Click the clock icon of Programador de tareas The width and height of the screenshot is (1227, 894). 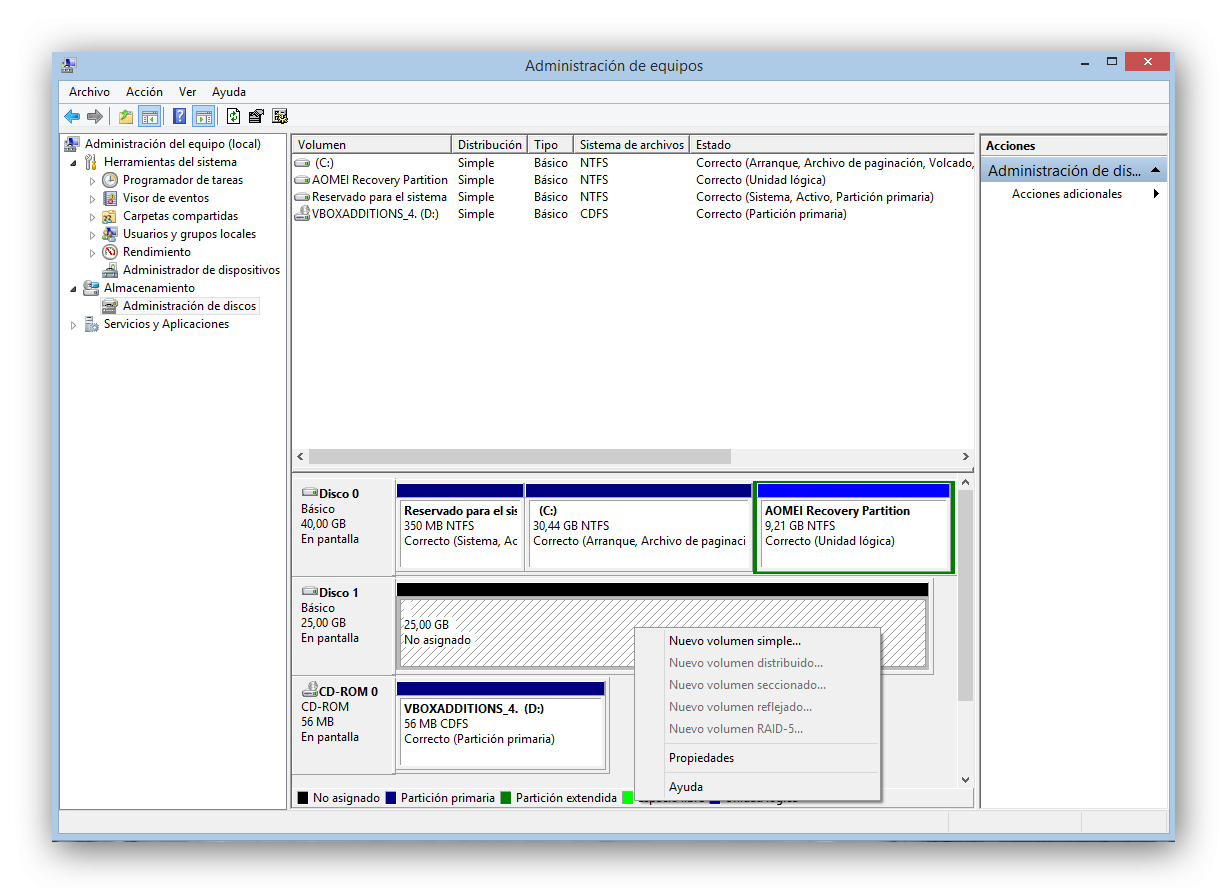[x=110, y=180]
